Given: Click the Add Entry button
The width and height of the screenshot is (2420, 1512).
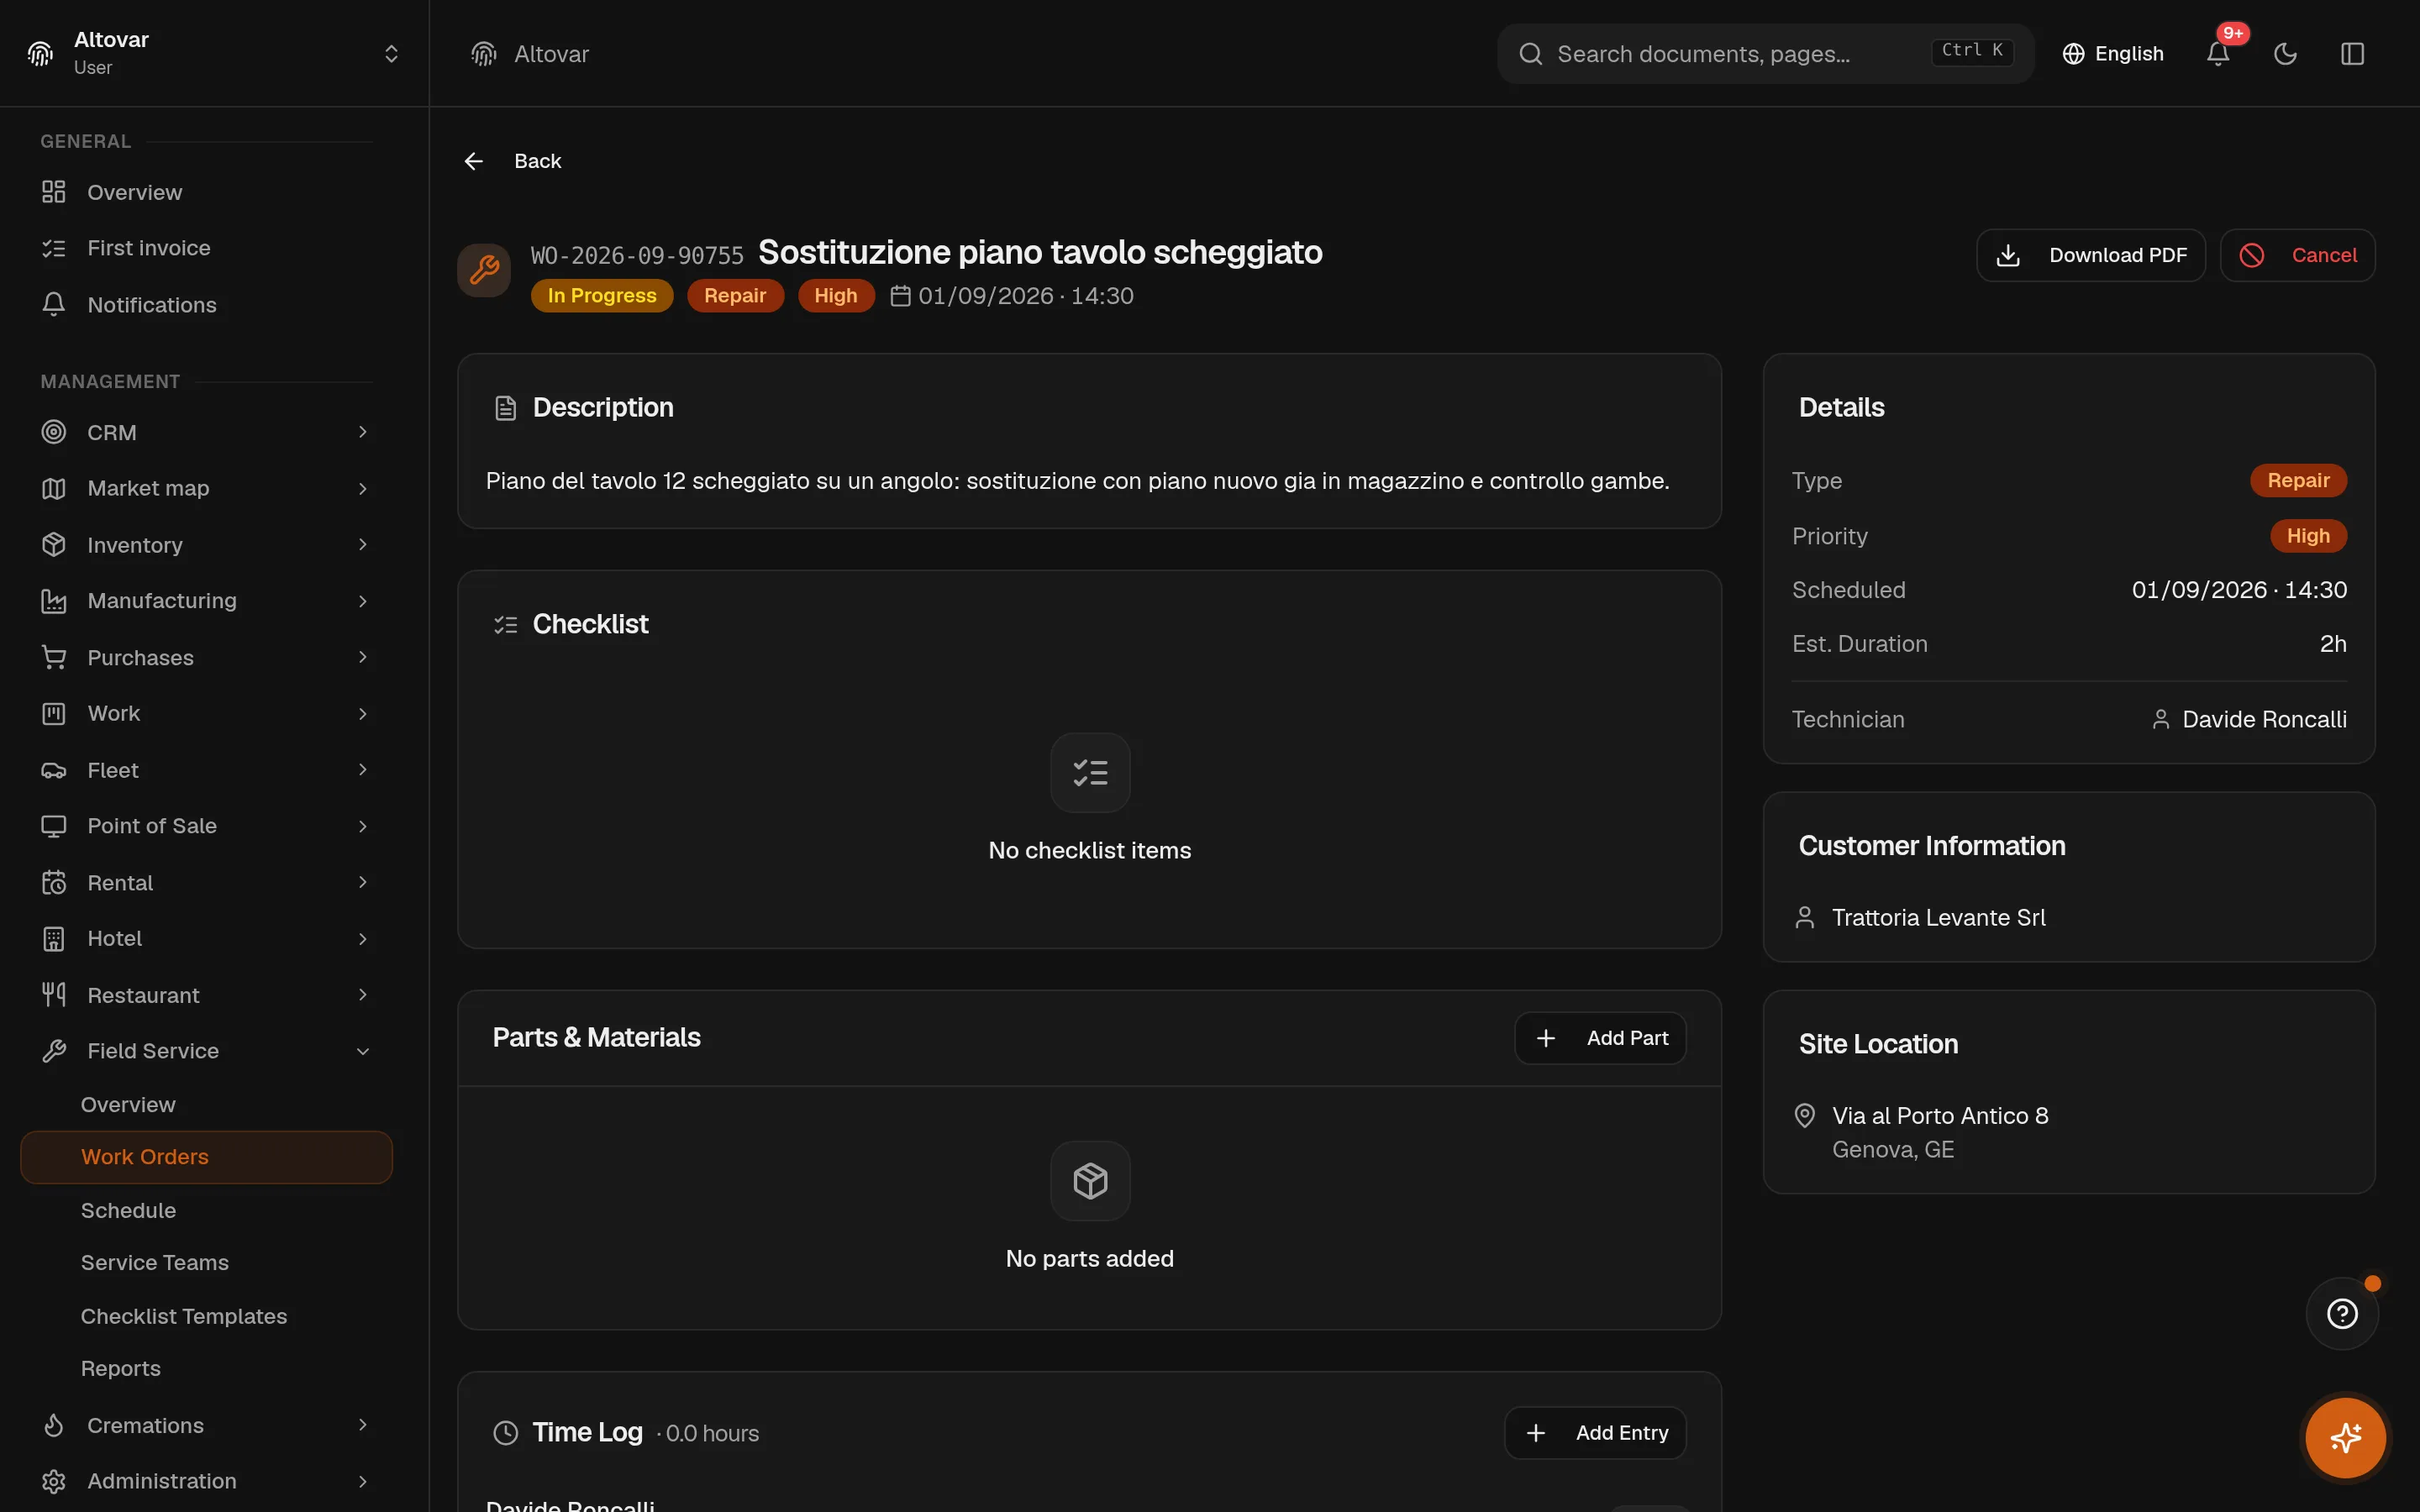Looking at the screenshot, I should [x=1595, y=1433].
